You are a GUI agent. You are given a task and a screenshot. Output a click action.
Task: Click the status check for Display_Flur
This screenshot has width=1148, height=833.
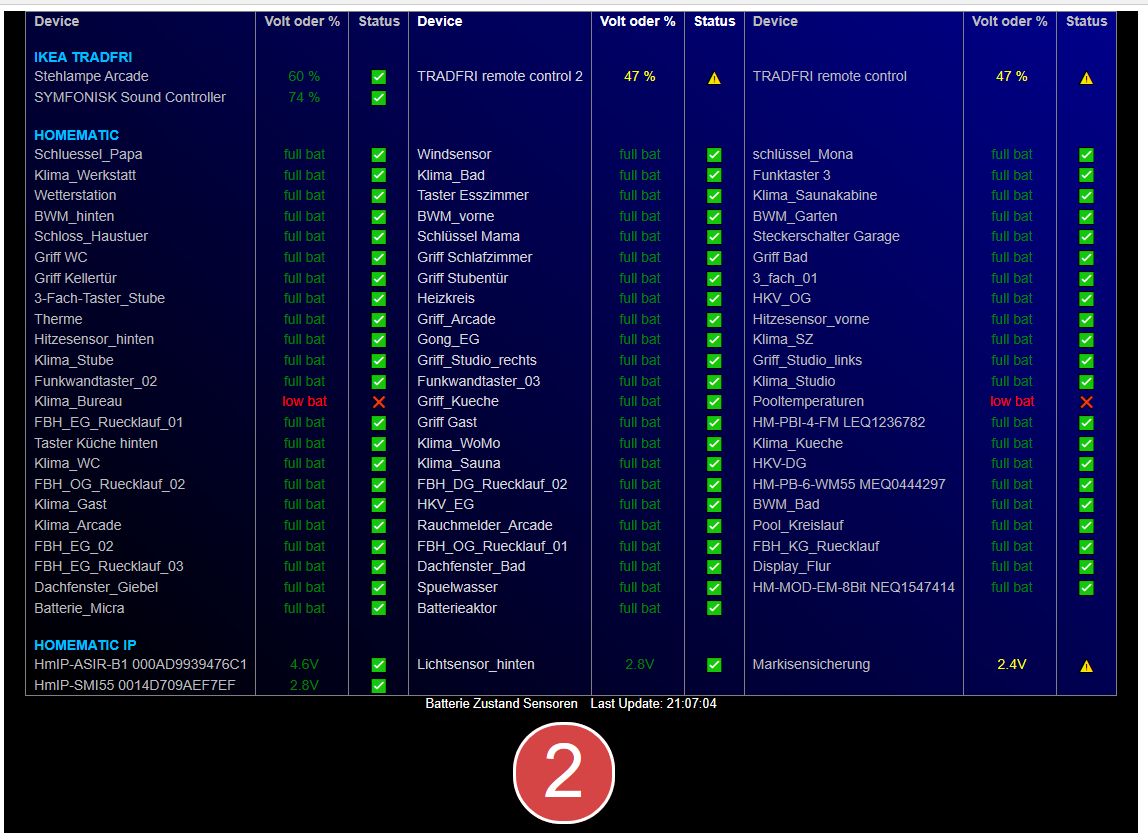[1086, 567]
